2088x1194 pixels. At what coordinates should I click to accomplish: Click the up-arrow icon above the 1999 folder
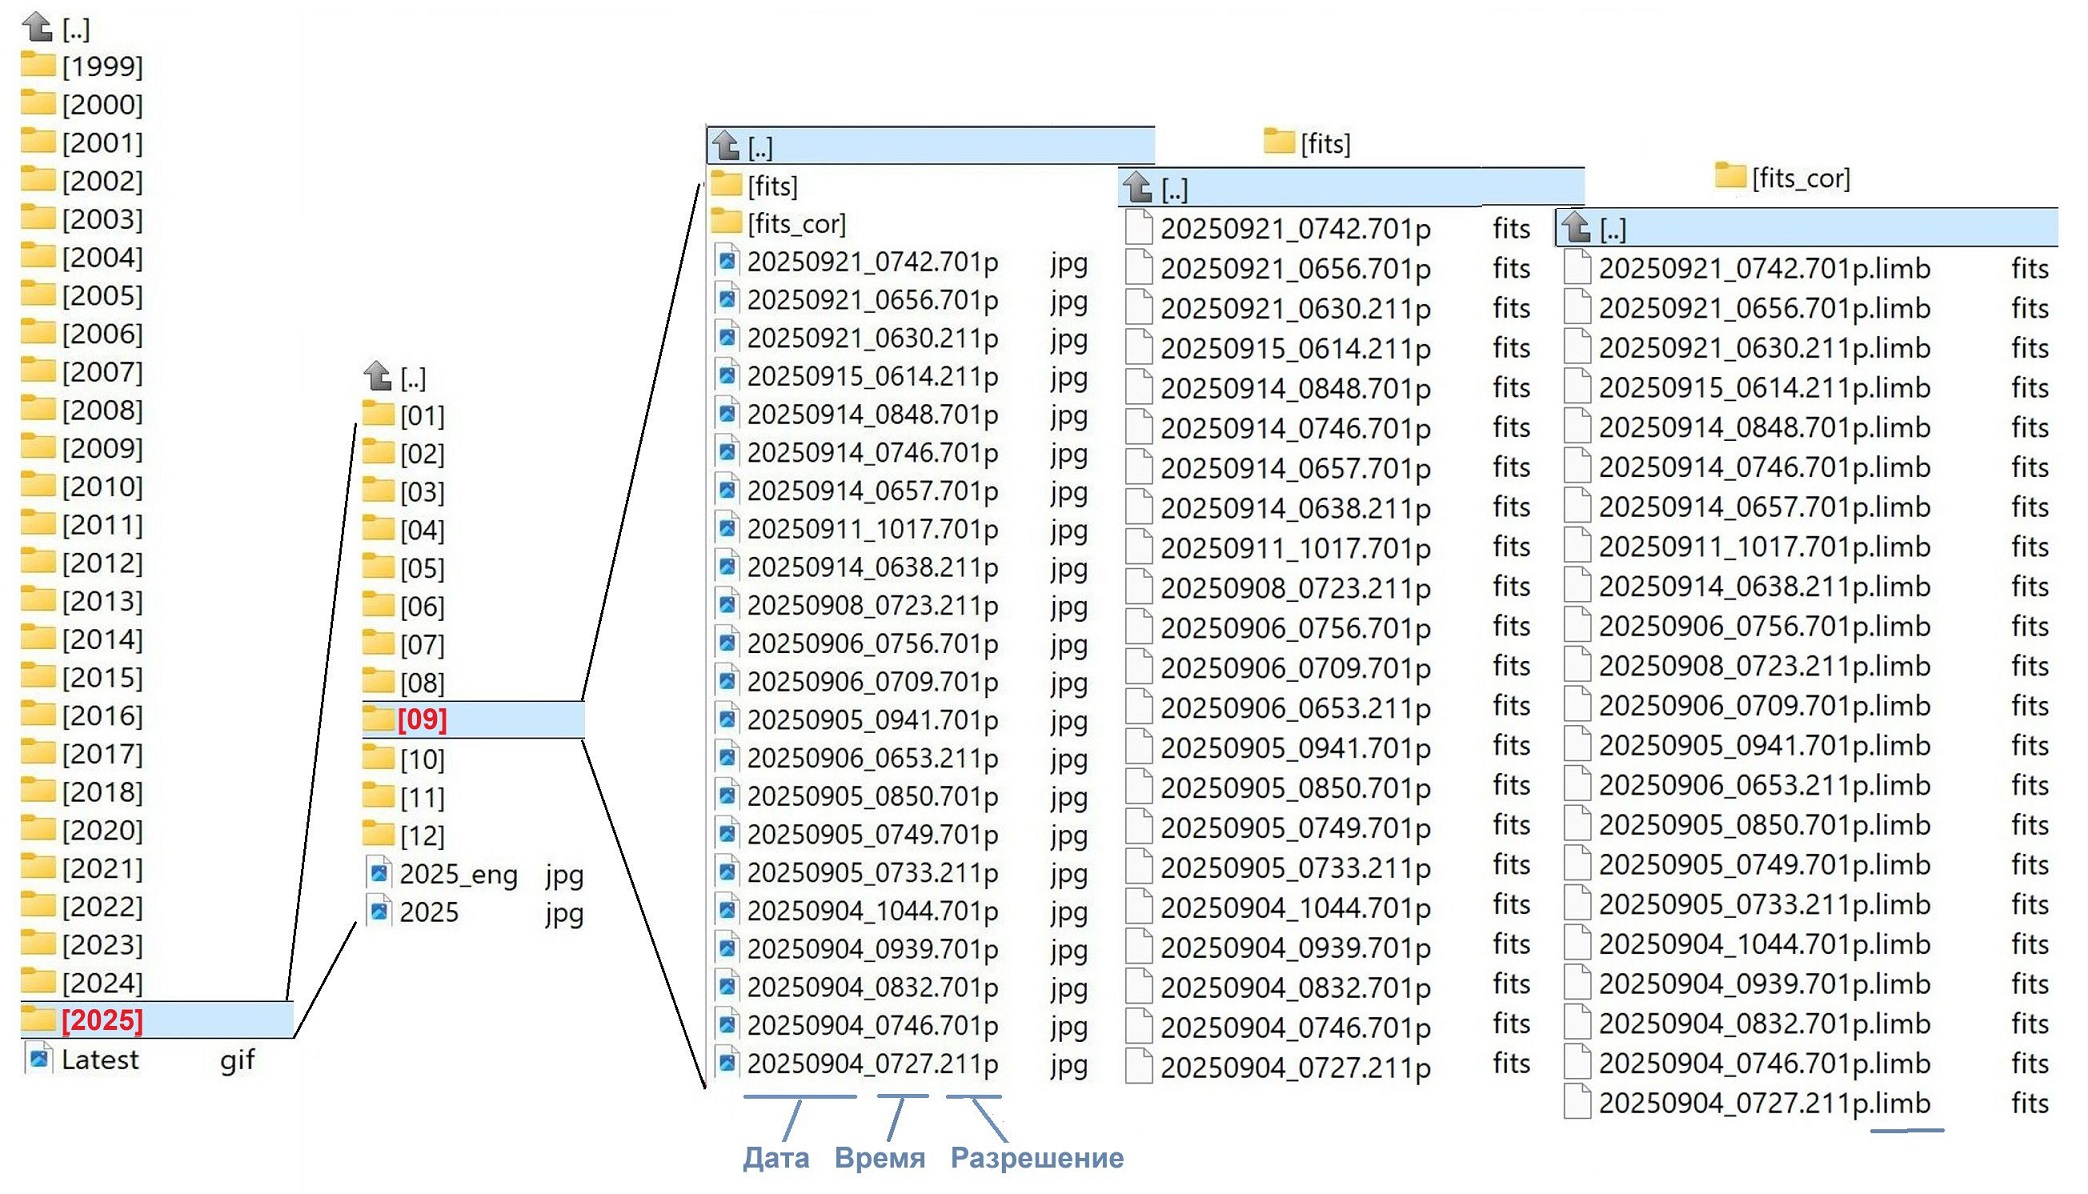38,27
